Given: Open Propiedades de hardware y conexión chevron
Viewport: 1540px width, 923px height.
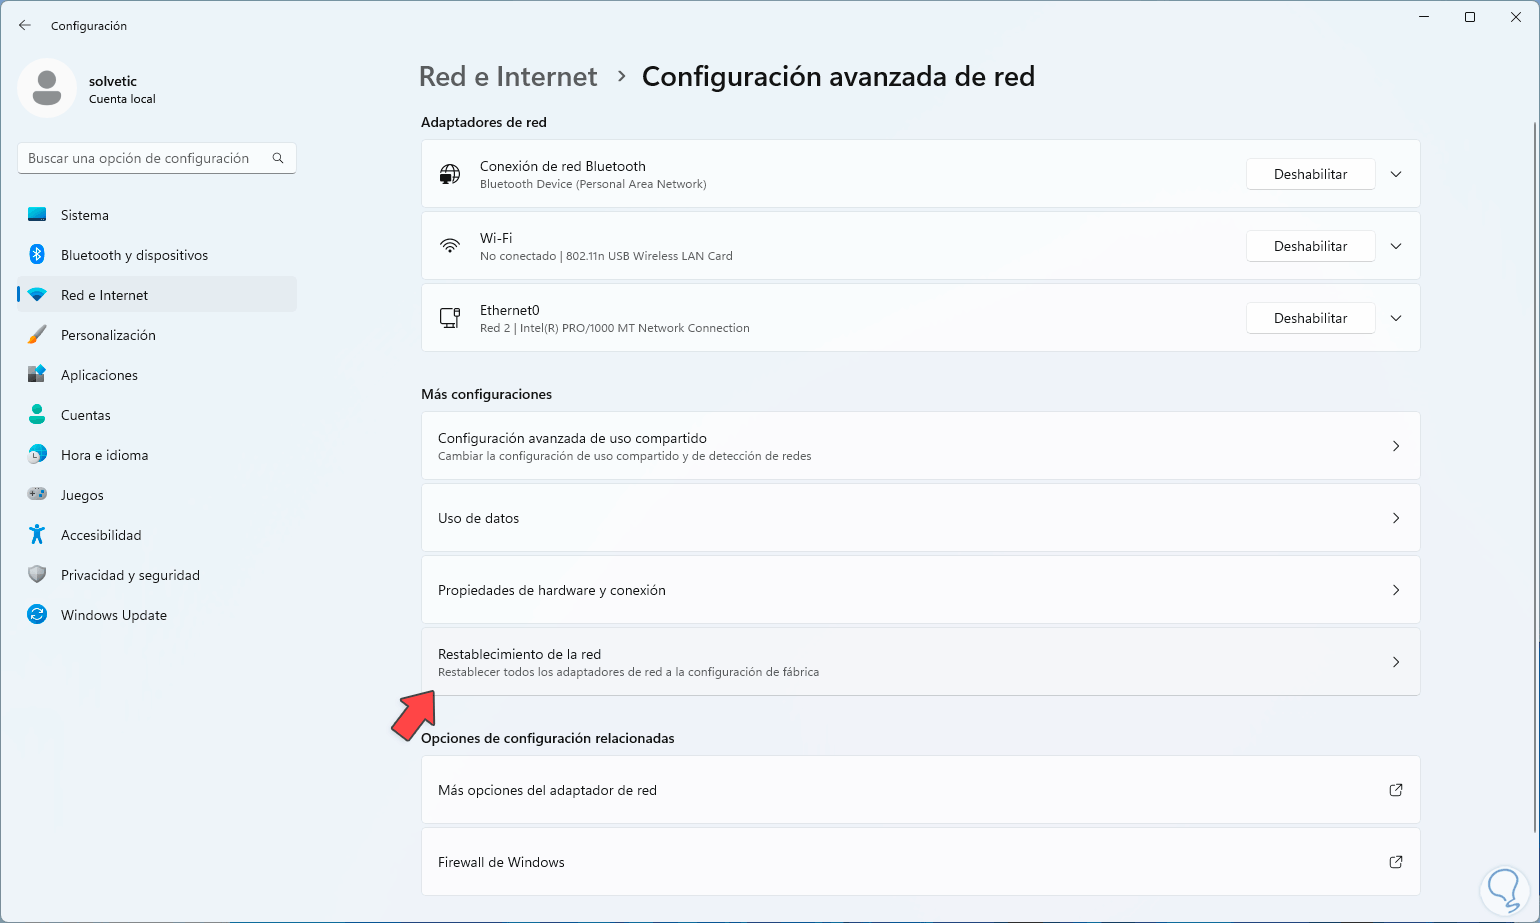Looking at the screenshot, I should 1396,590.
